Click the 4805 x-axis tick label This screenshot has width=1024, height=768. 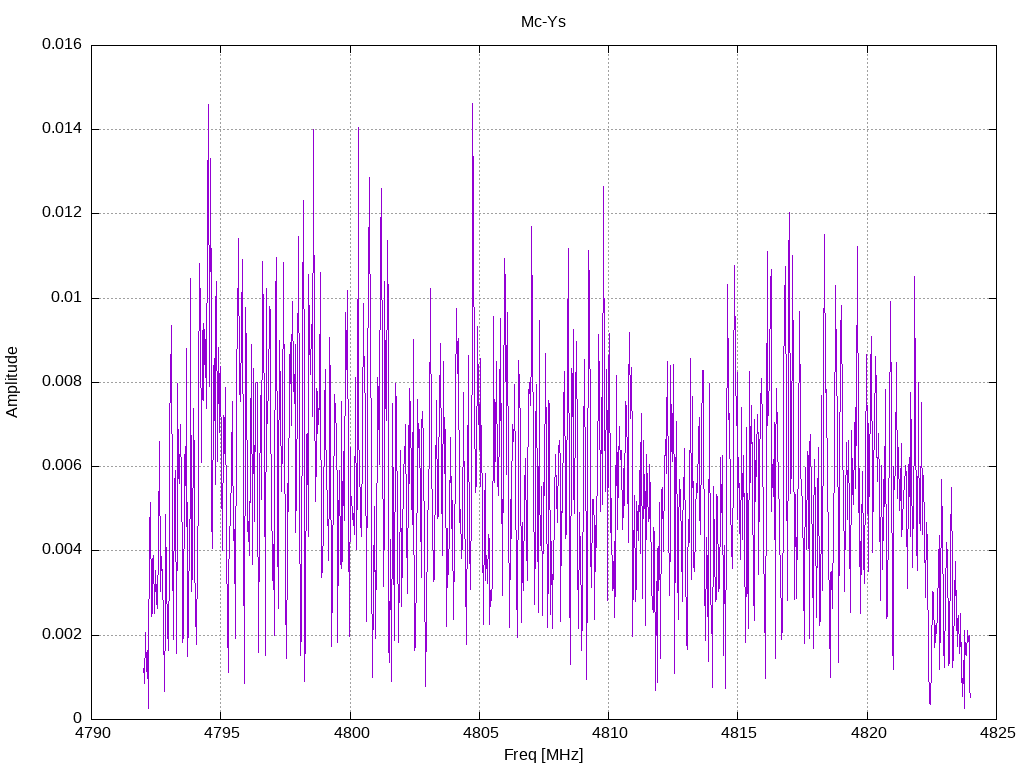pos(480,733)
